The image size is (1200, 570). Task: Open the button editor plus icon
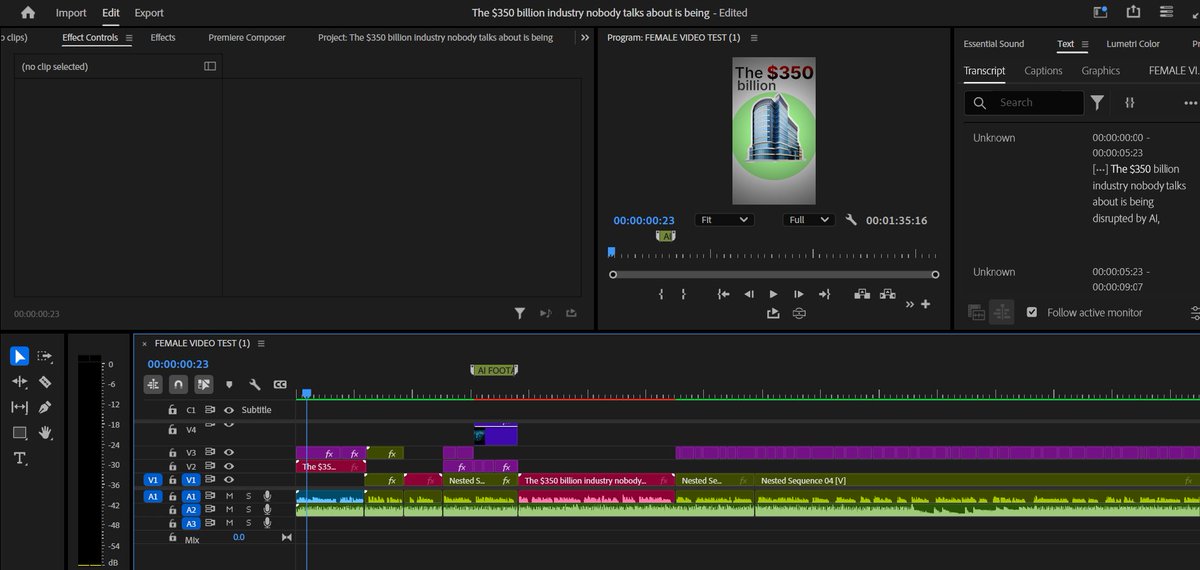coord(926,304)
